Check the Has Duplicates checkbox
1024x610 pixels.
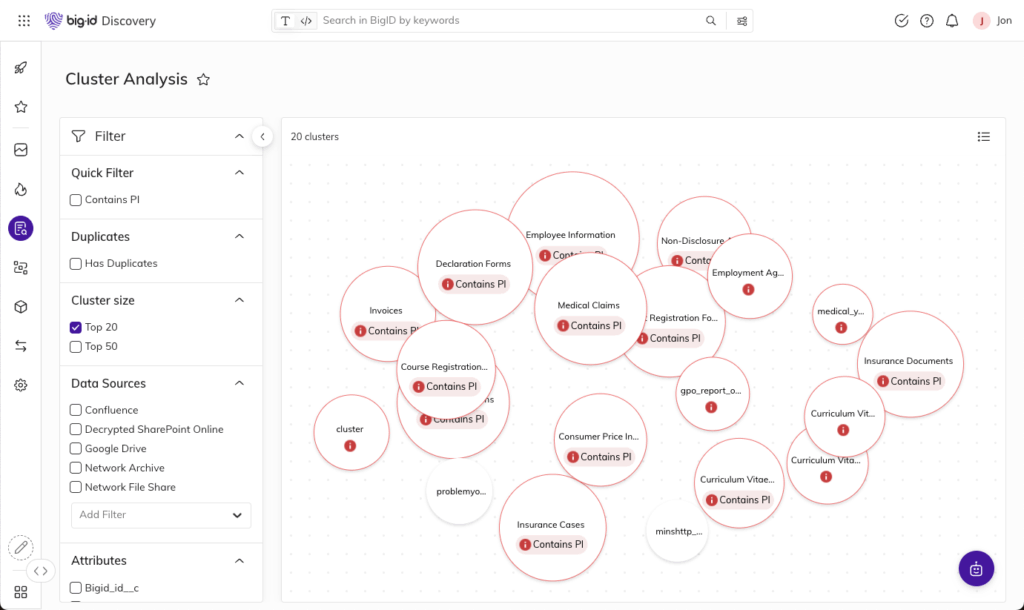(76, 264)
